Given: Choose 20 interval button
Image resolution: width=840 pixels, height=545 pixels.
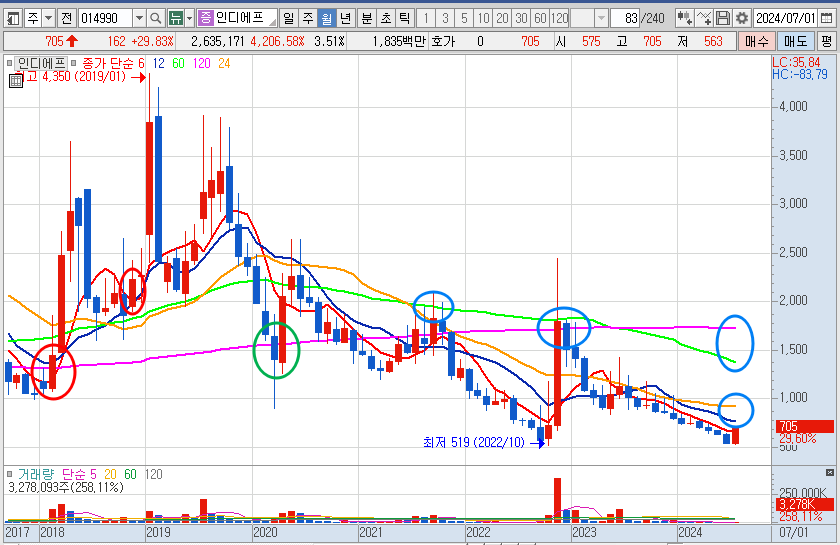Looking at the screenshot, I should [502, 19].
